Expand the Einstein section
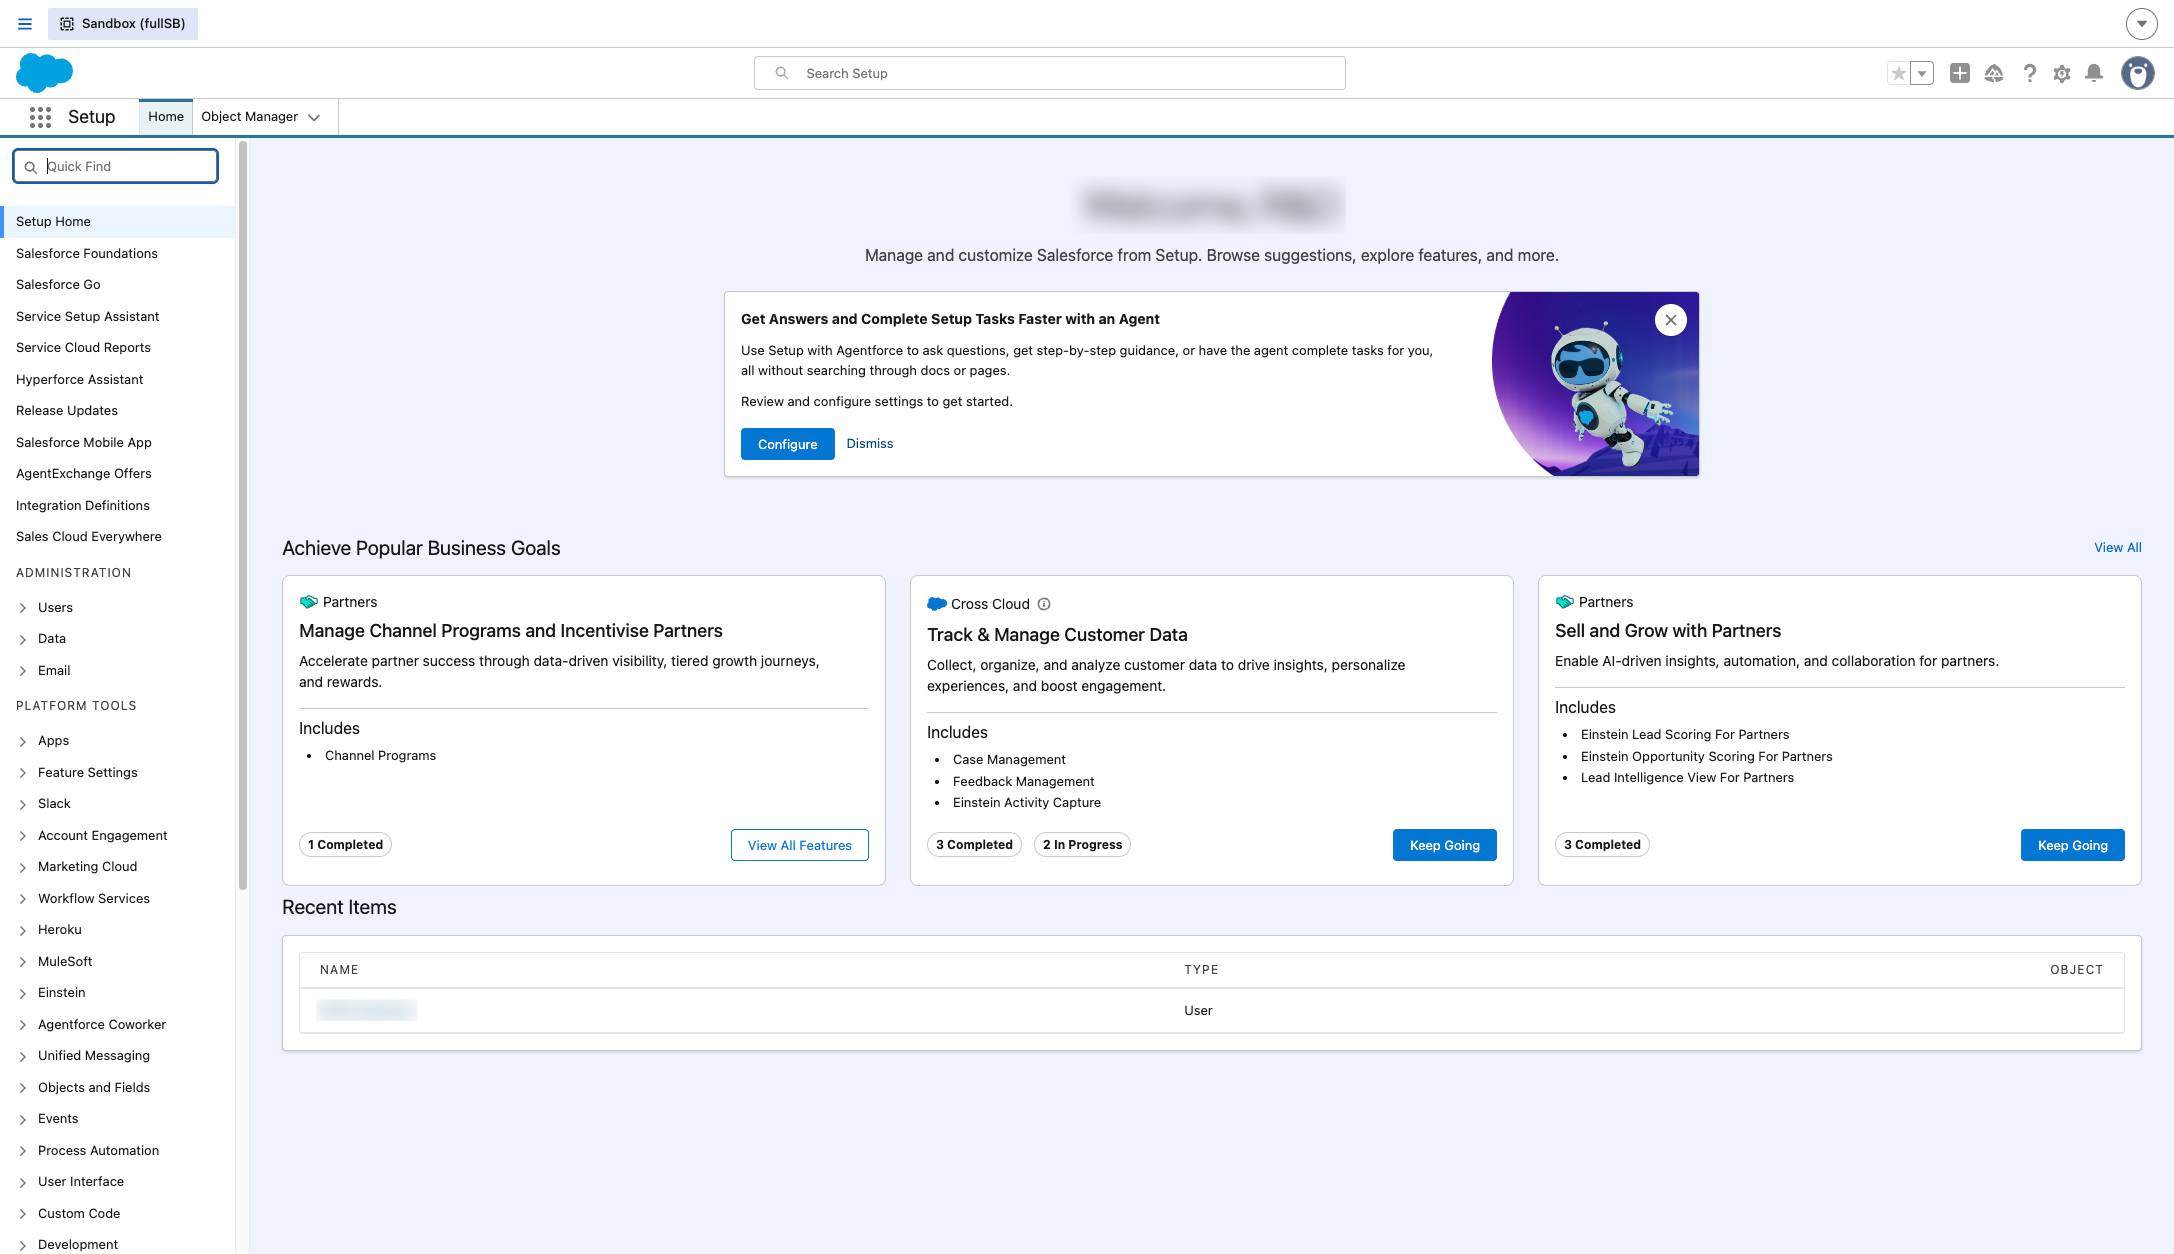Screen dimensions: 2174x1254 point(23,993)
